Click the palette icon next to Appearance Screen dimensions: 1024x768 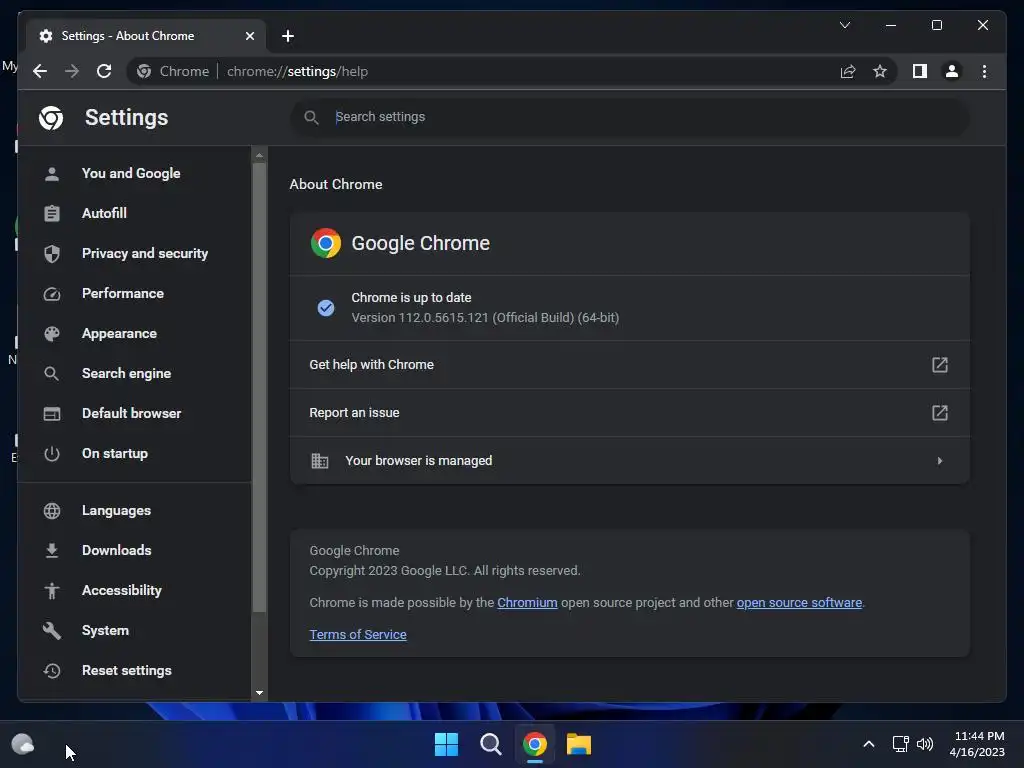(x=52, y=334)
